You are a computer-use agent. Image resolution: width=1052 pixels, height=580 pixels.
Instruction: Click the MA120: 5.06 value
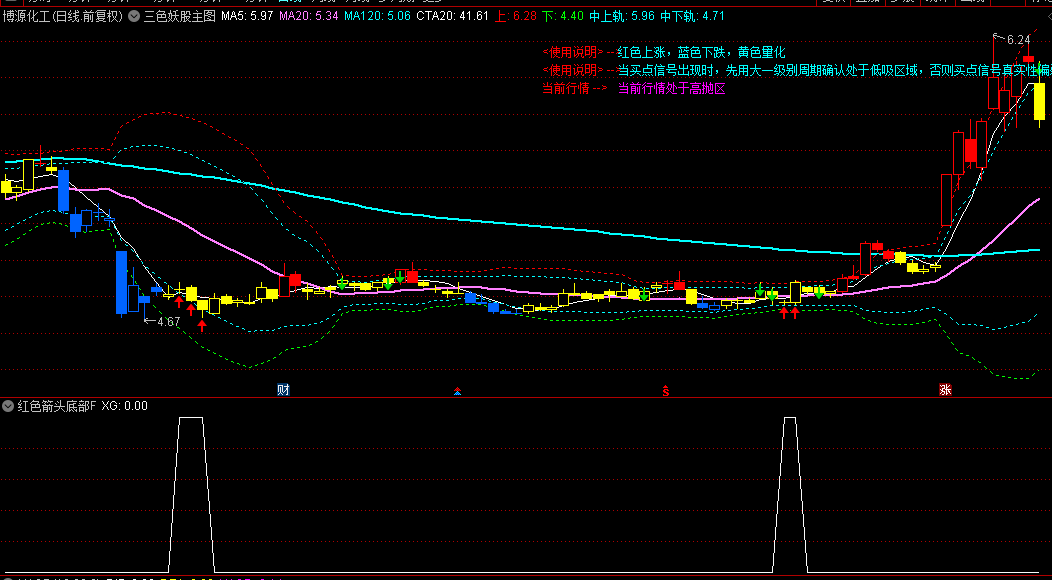(377, 16)
